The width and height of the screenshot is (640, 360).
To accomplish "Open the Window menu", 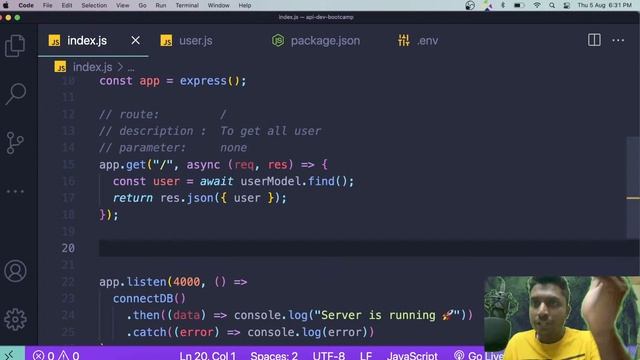I will 218,5.
